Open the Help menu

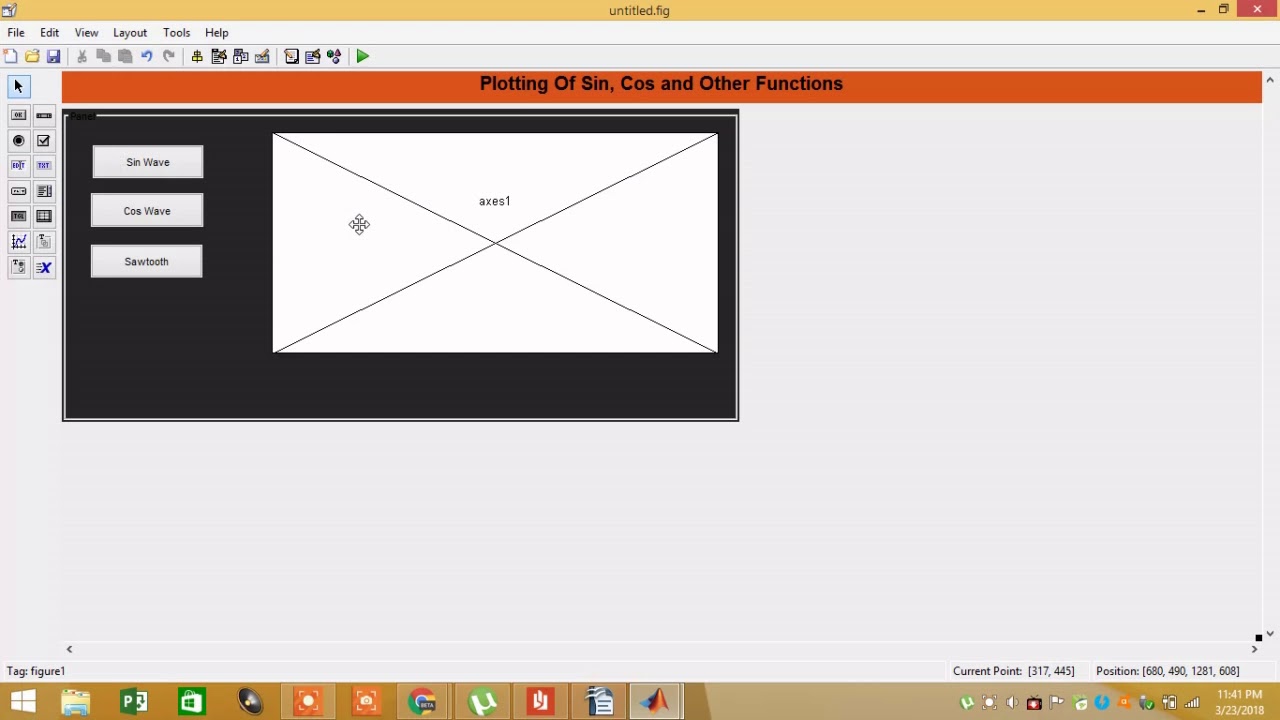click(216, 33)
